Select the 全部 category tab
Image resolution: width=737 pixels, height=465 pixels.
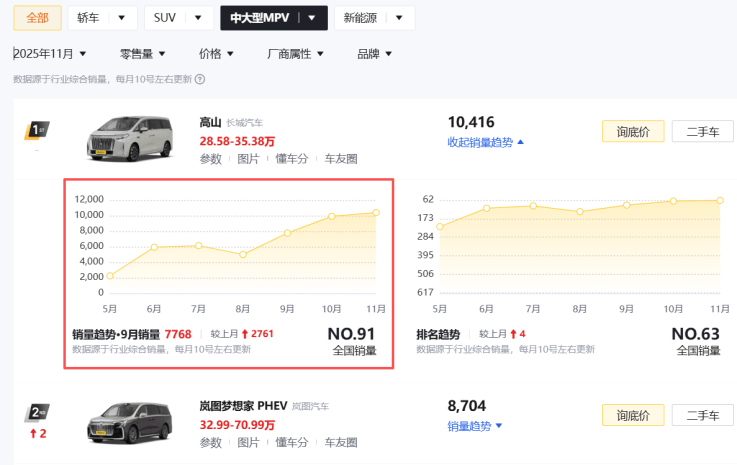click(x=37, y=18)
